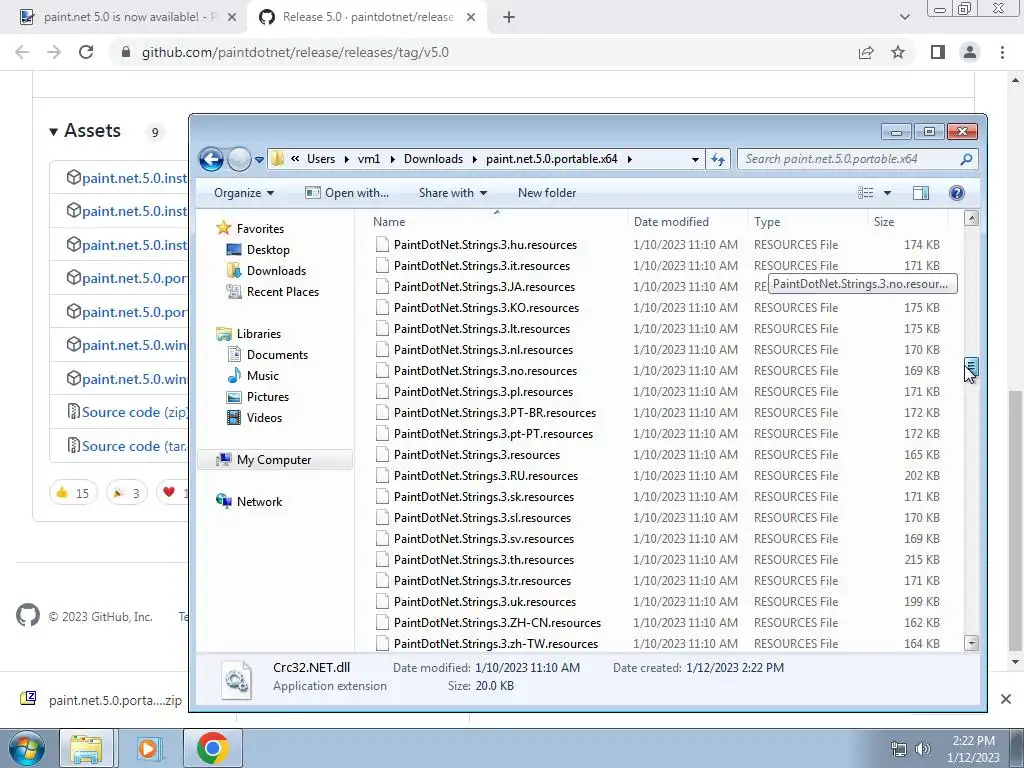
Task: Click Source code (zip) link
Action: [135, 412]
